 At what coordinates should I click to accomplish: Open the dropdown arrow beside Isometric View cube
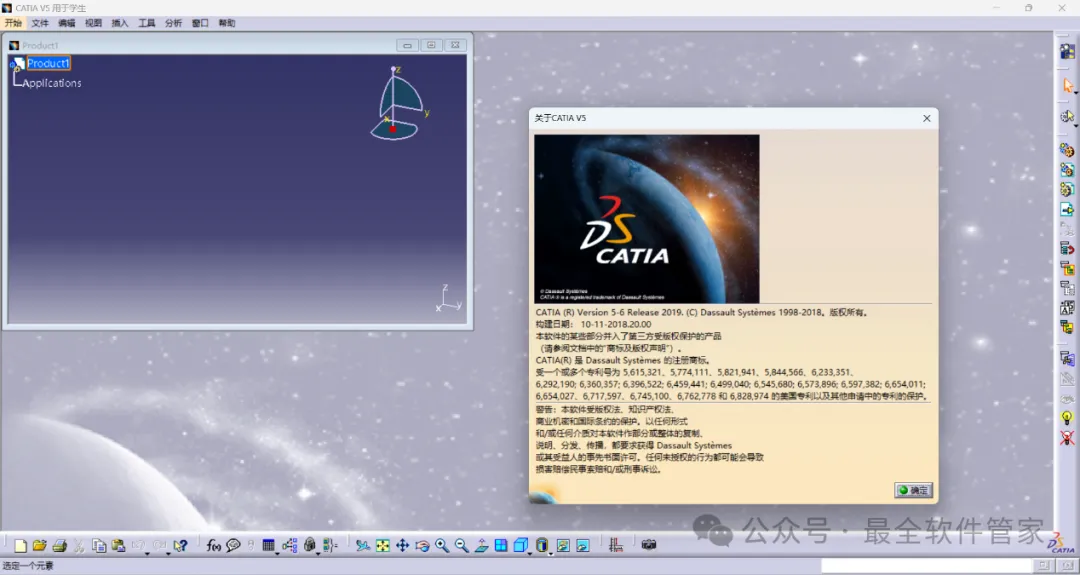coord(529,553)
